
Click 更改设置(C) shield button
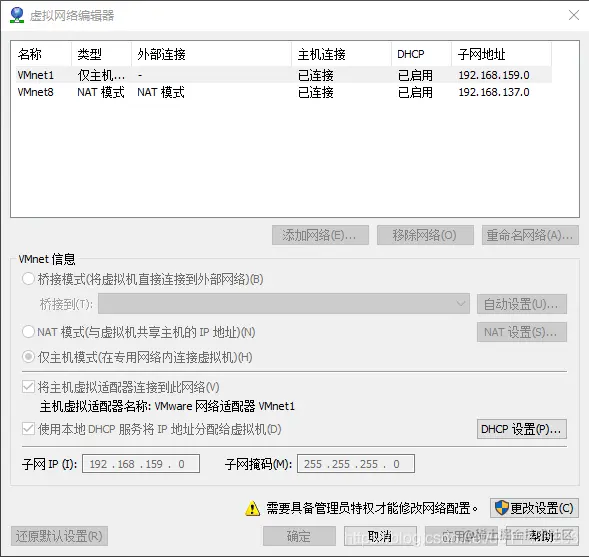[534, 508]
